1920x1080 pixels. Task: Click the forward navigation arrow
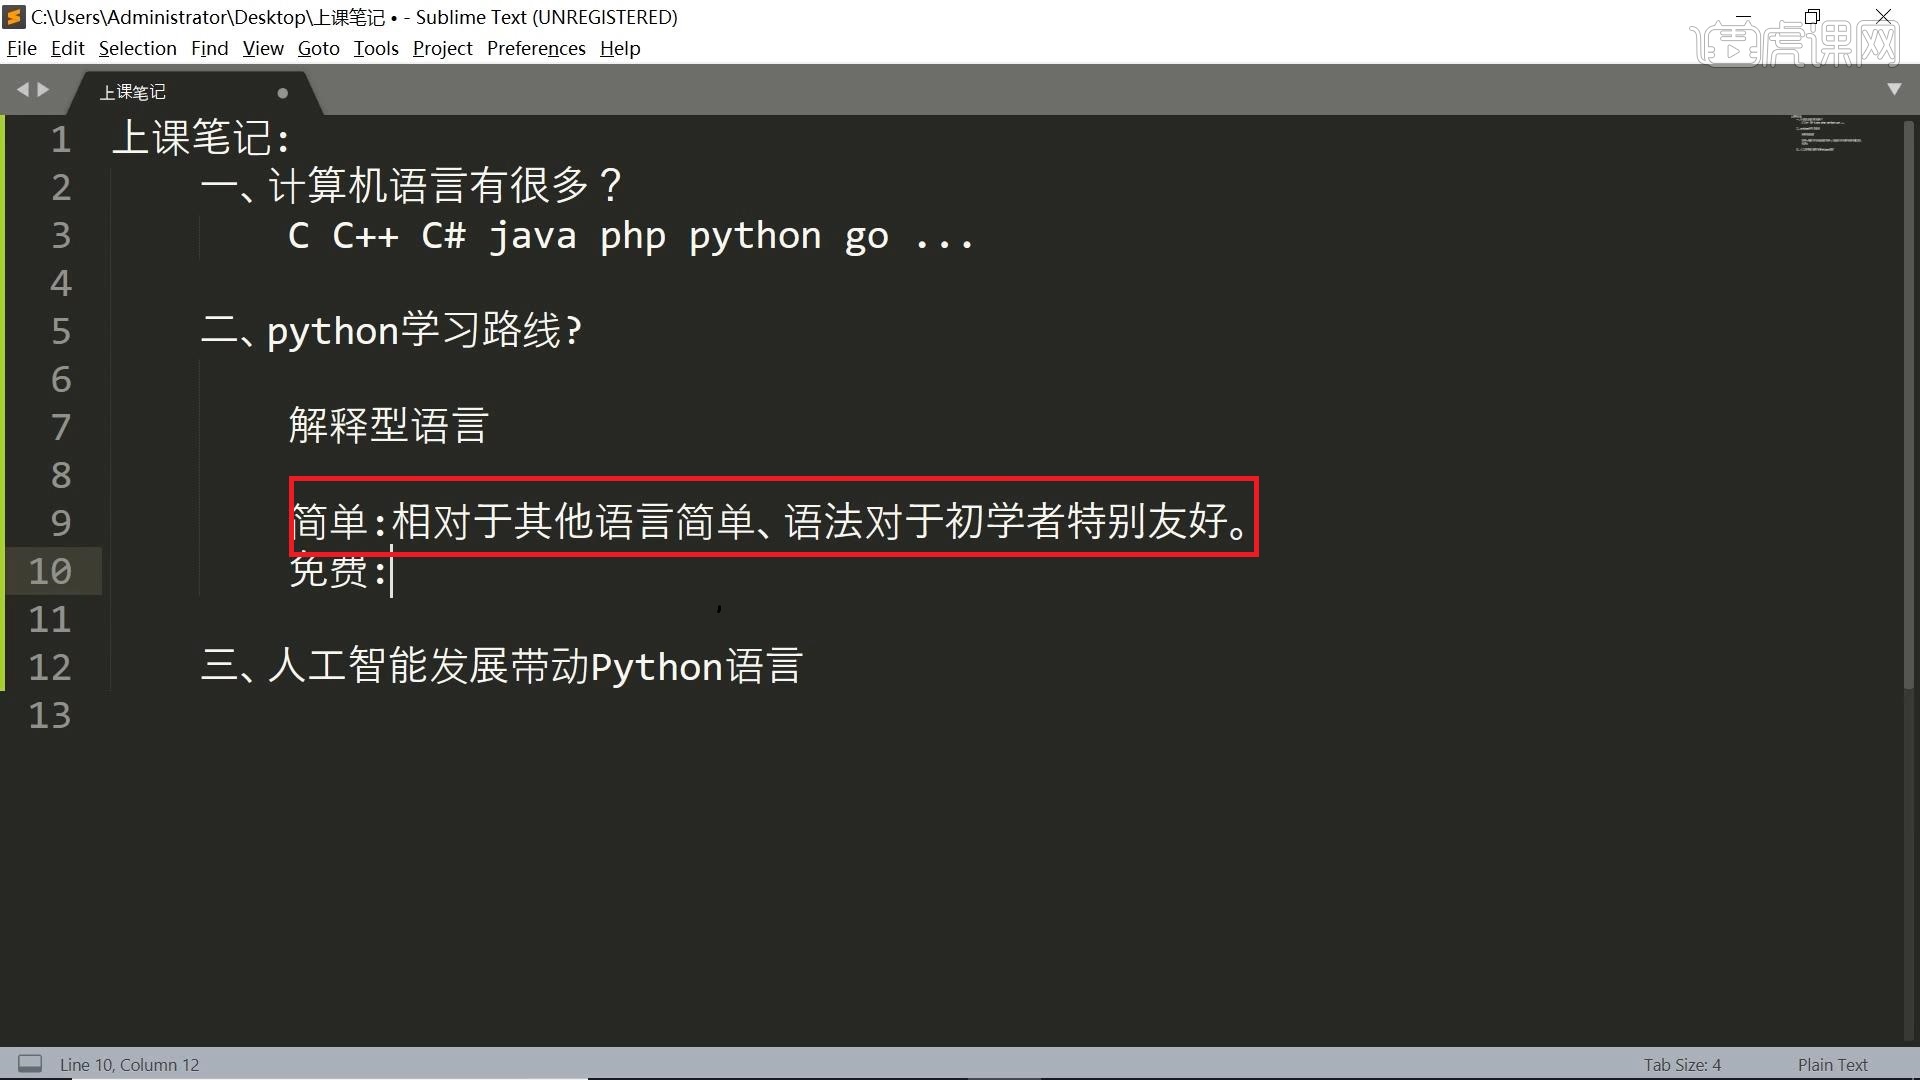pyautogui.click(x=45, y=89)
